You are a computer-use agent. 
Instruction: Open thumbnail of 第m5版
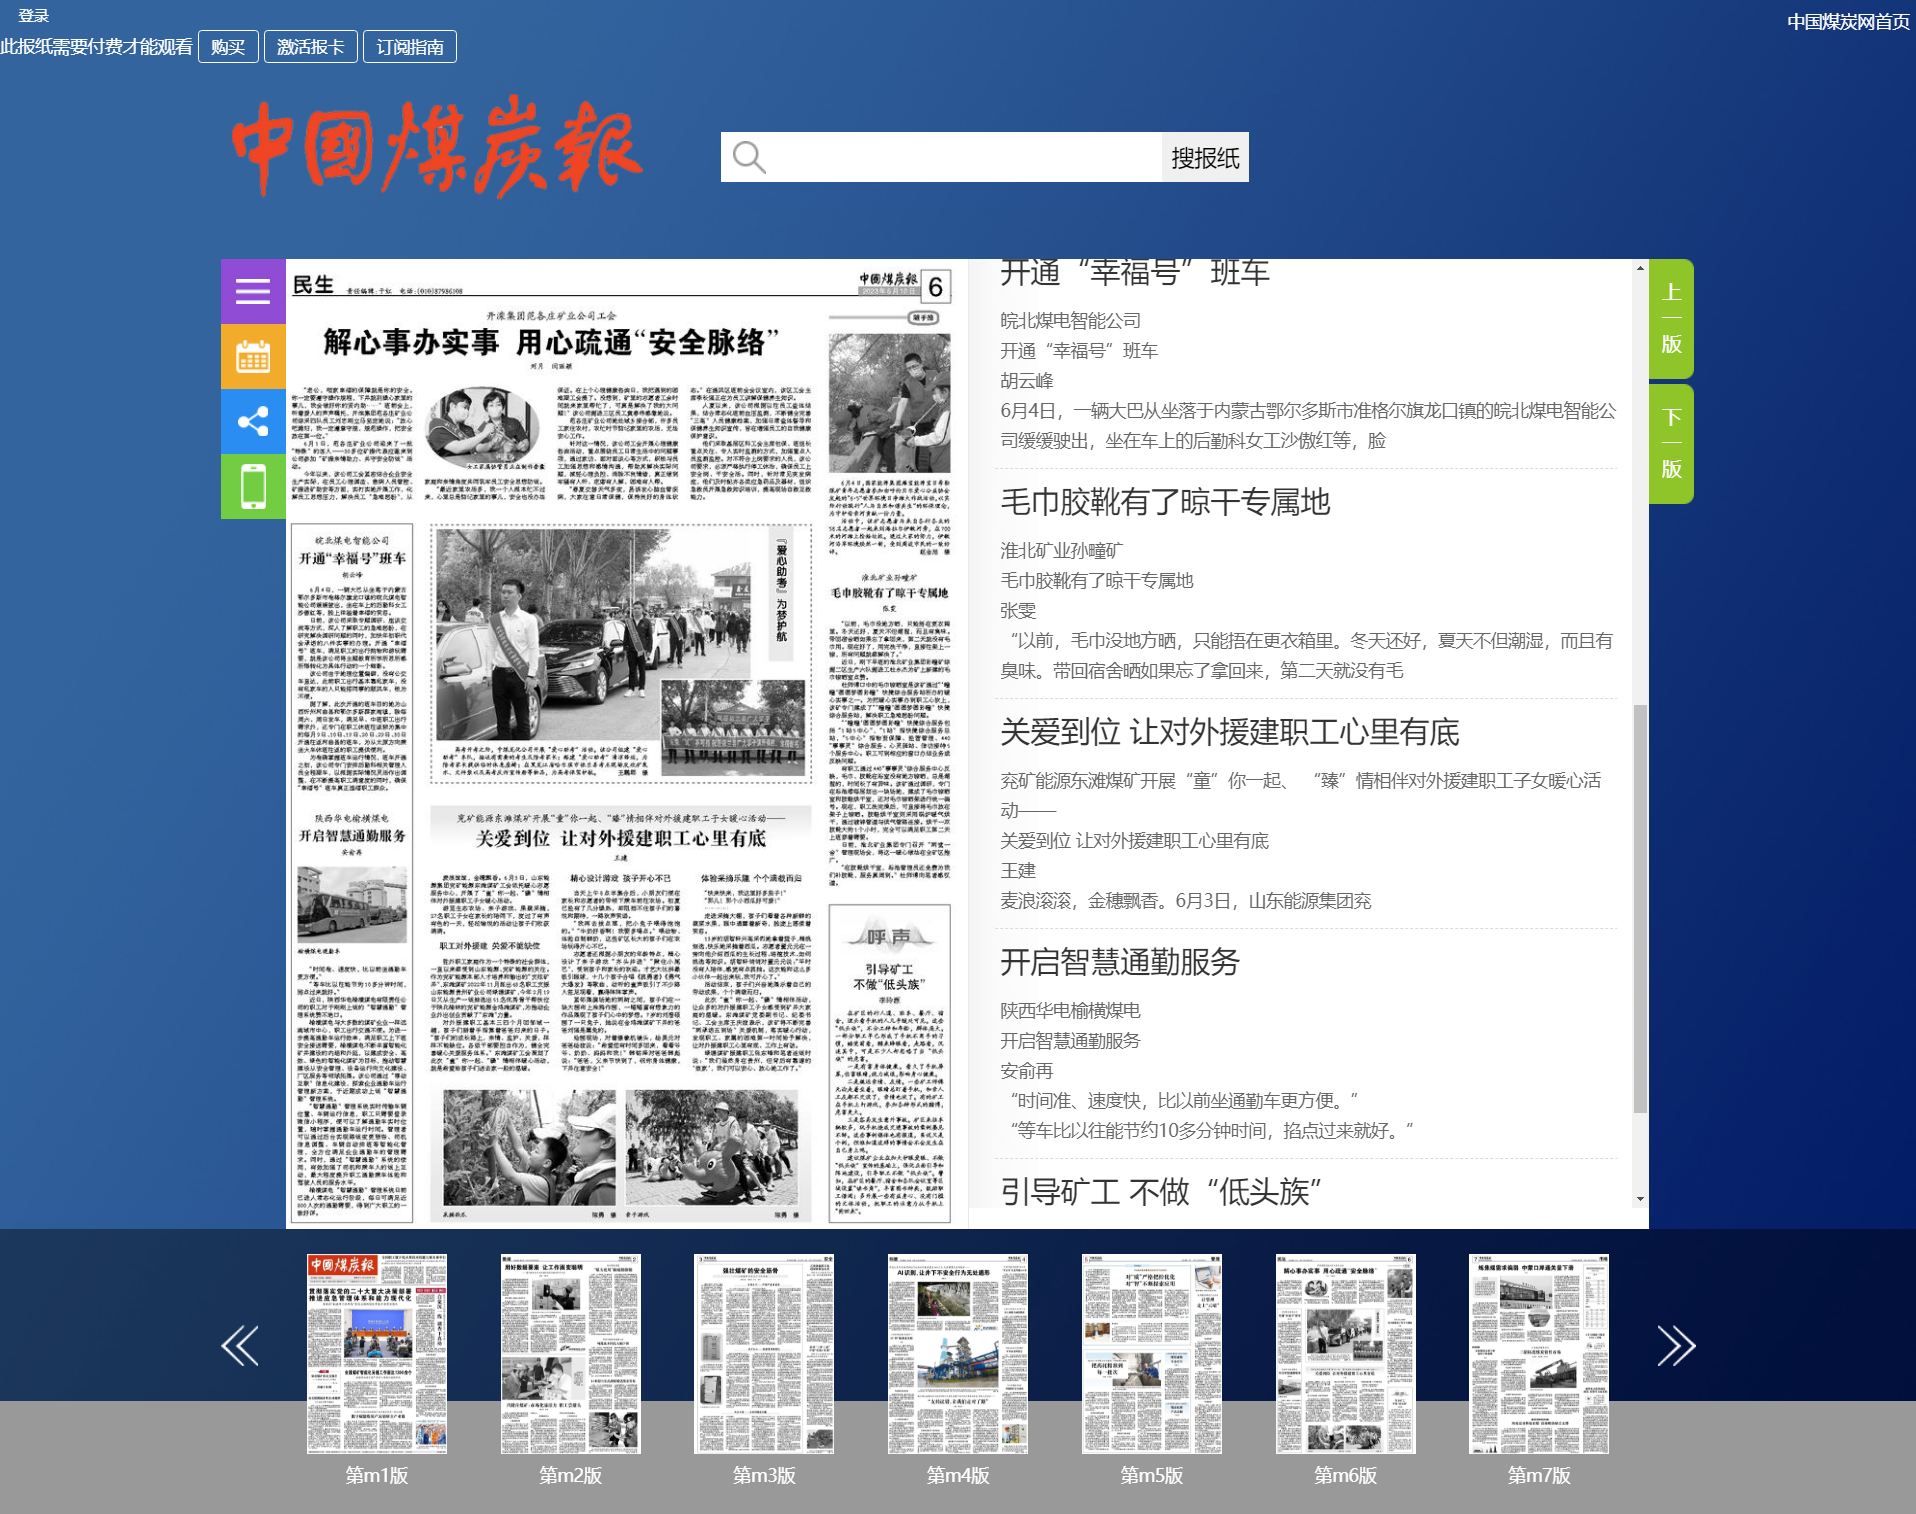pyautogui.click(x=1152, y=1354)
